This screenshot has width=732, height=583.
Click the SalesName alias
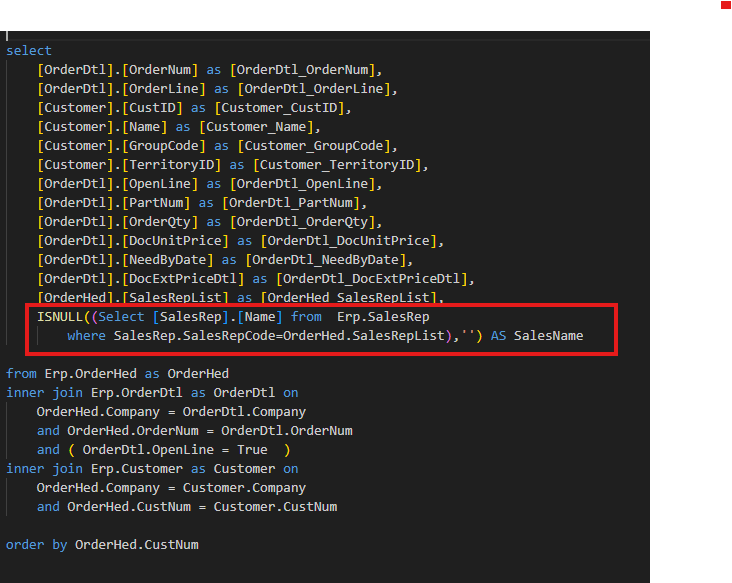[x=549, y=336]
